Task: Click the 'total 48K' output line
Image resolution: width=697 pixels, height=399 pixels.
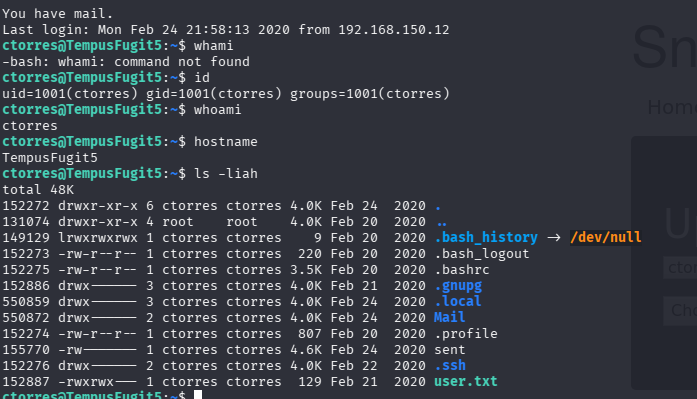Action: [38, 190]
